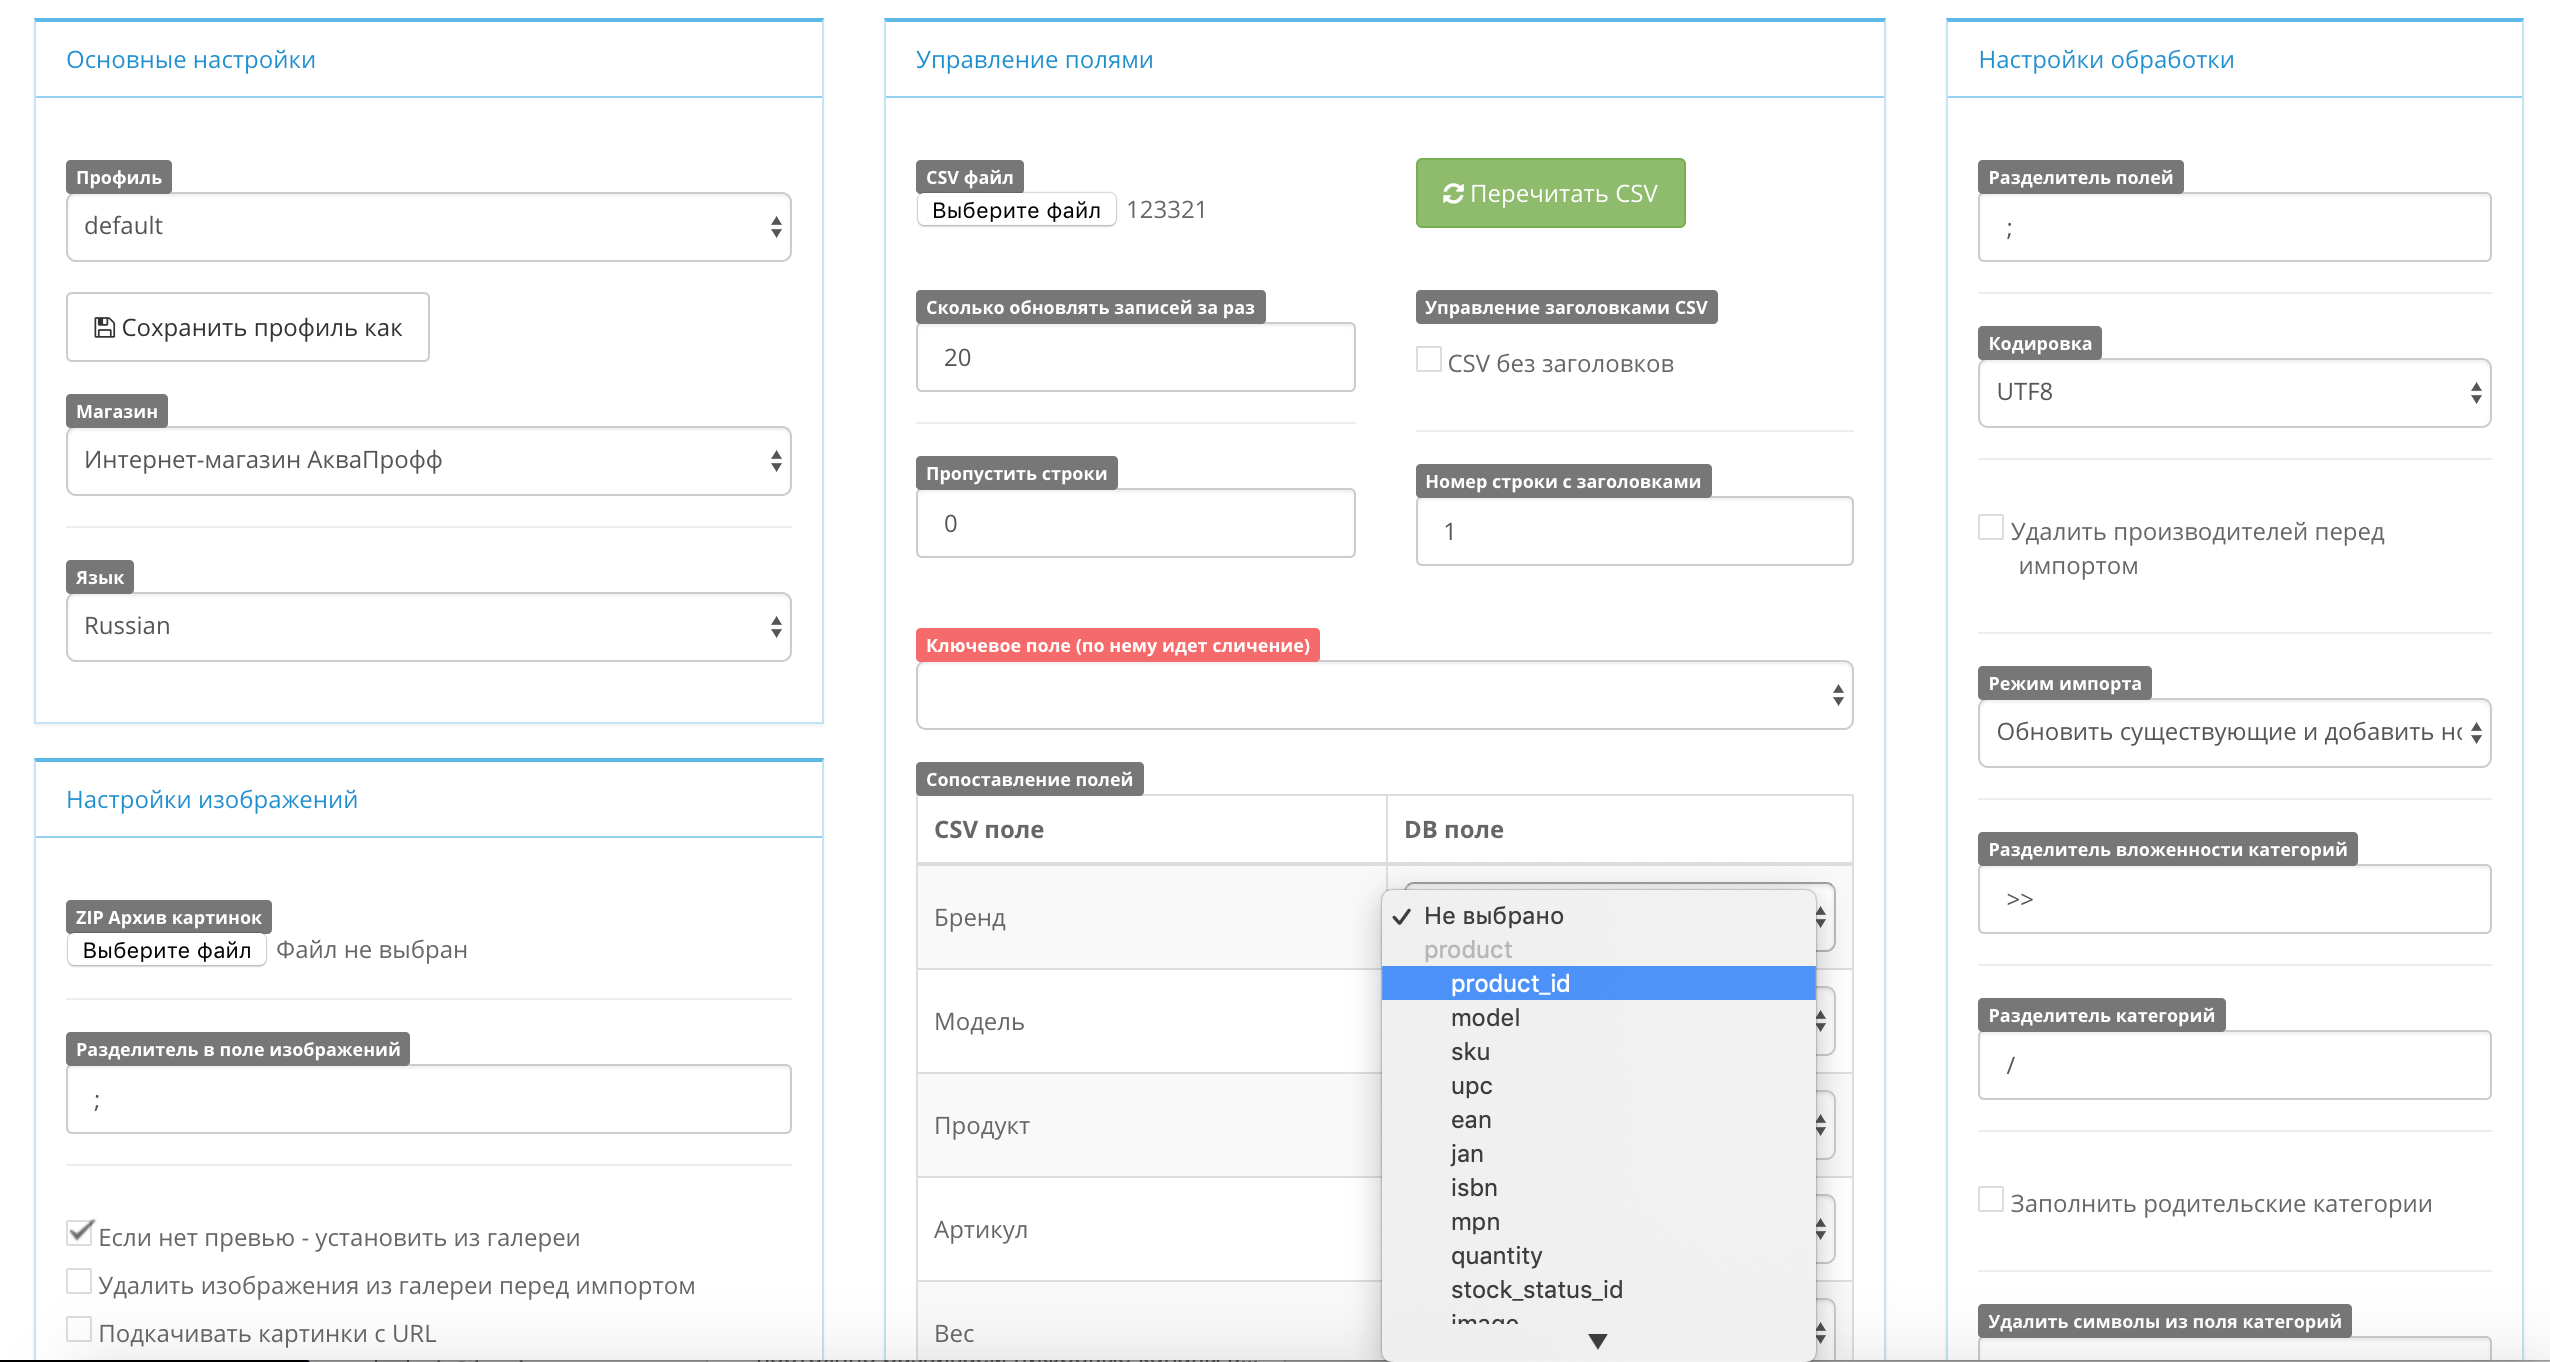Expand the Кодировка UTF8 dropdown
This screenshot has height=1362, width=2550.
point(2233,393)
